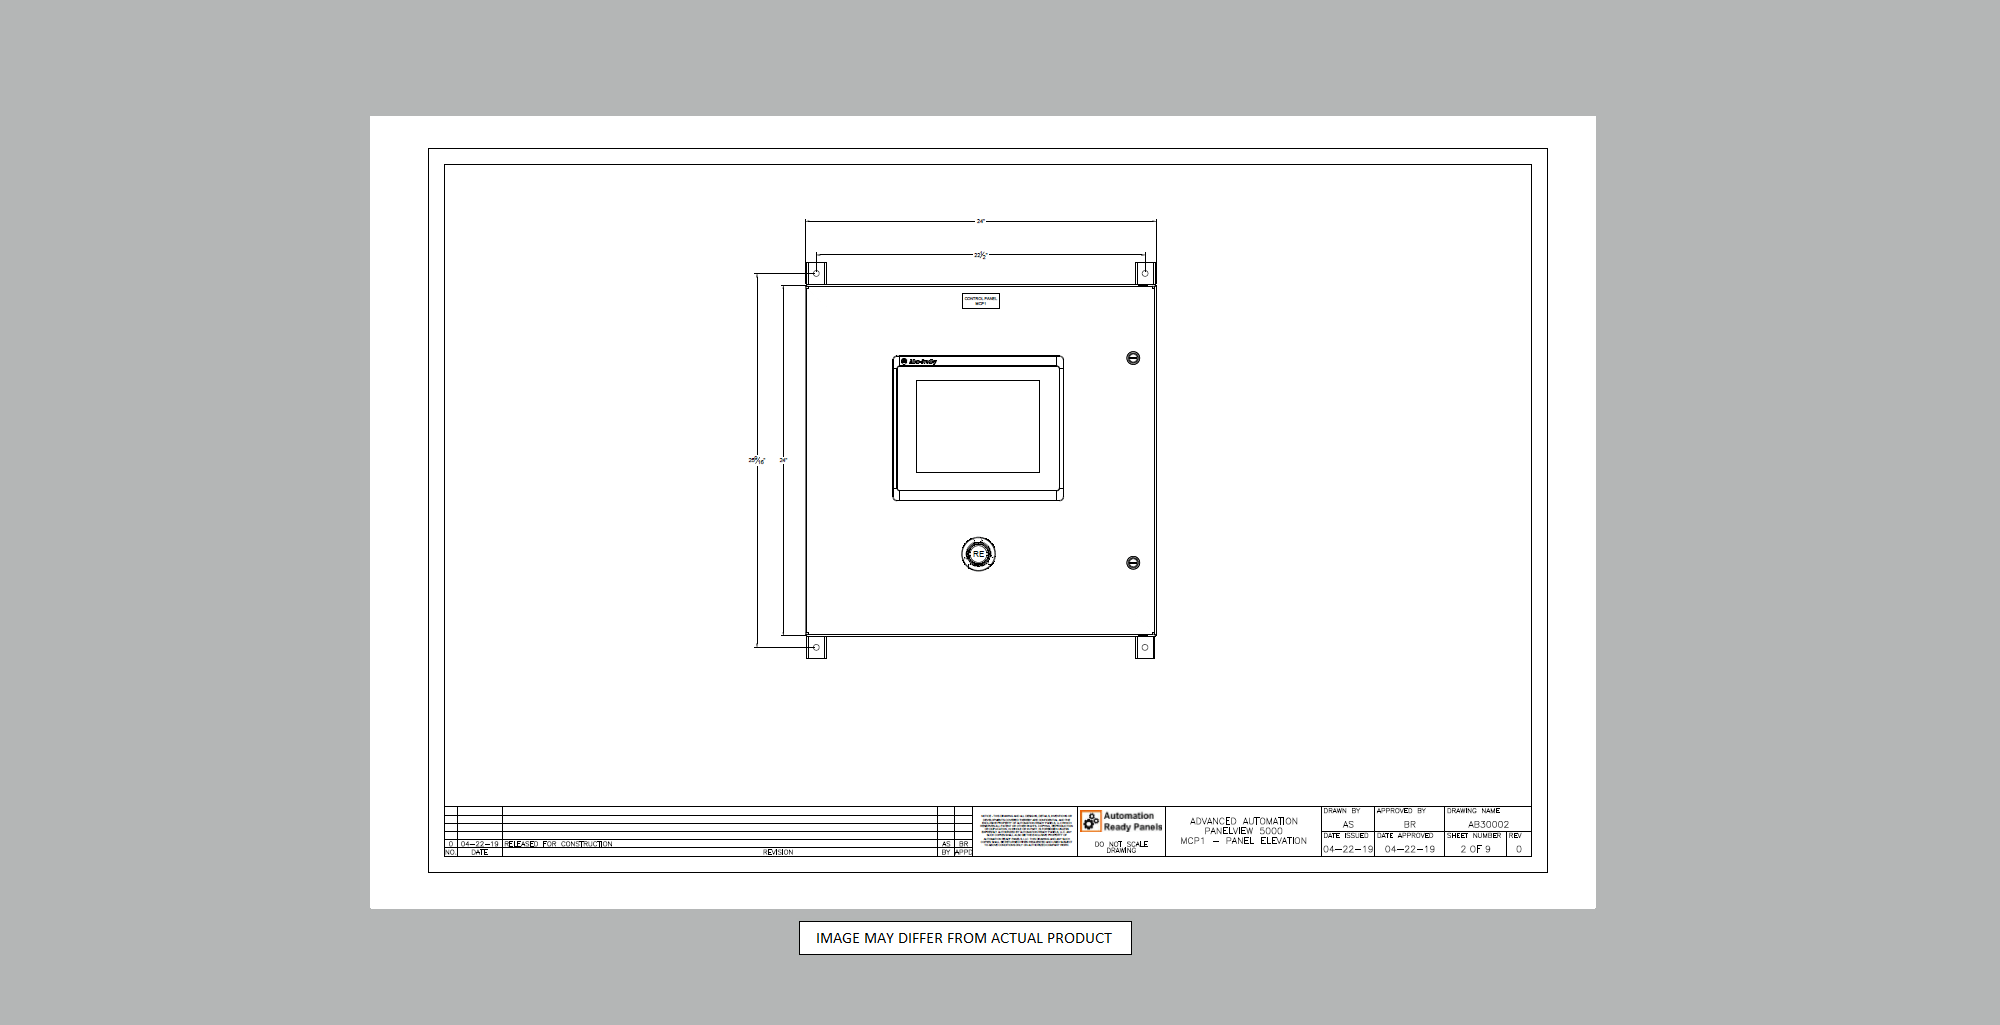Click the upper door latch symbol

click(1133, 358)
